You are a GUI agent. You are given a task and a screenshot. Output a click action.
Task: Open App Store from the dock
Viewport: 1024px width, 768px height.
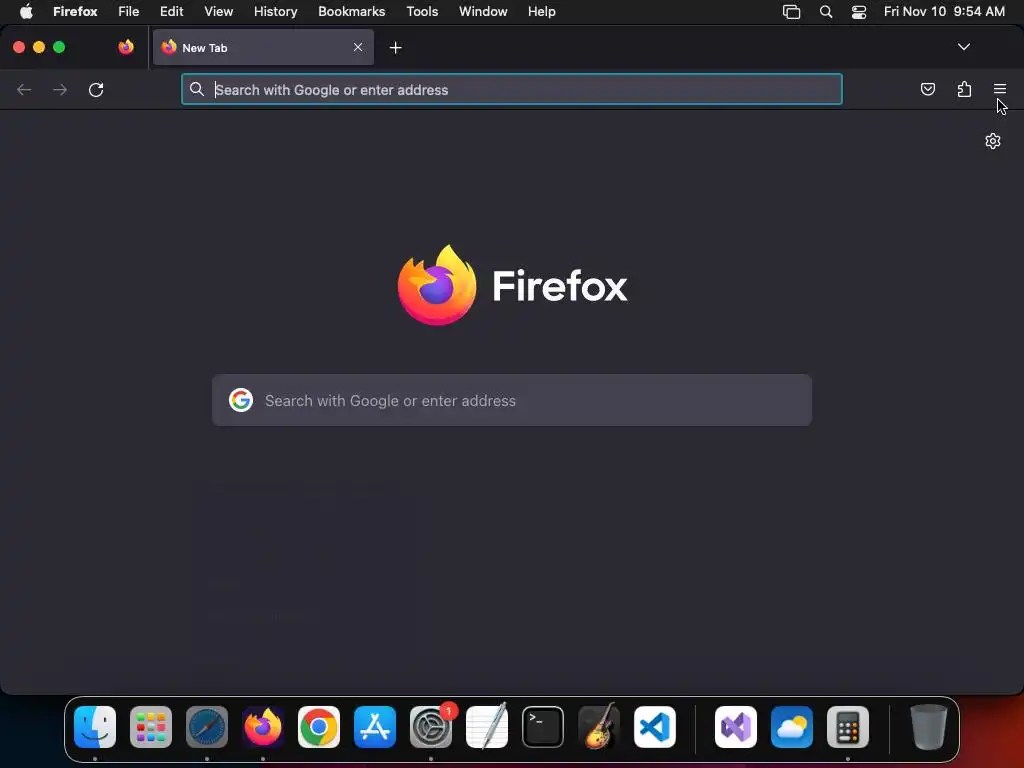375,727
